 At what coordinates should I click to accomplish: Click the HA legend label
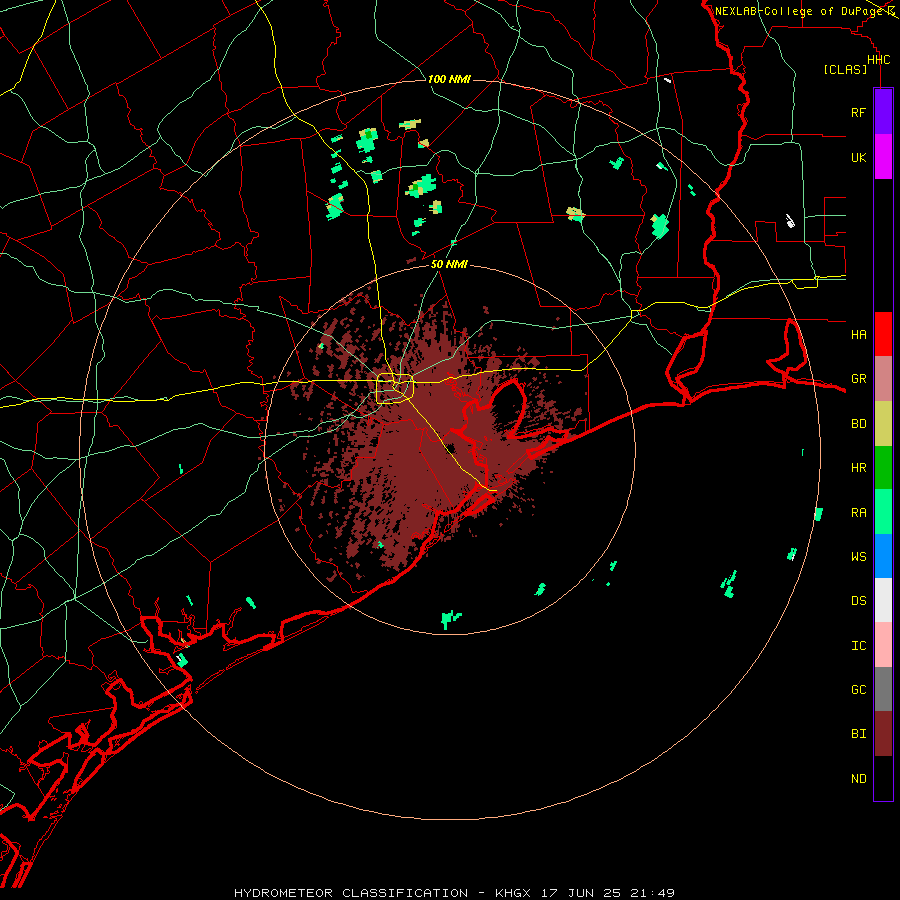pyautogui.click(x=858, y=334)
